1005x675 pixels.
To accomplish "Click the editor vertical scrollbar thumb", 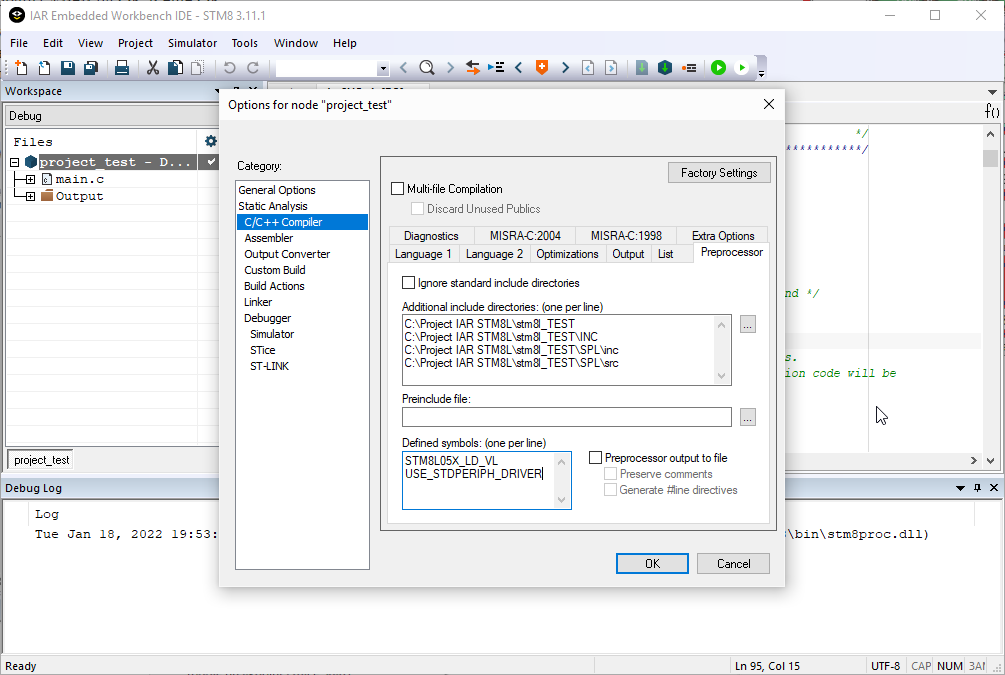I will click(990, 158).
